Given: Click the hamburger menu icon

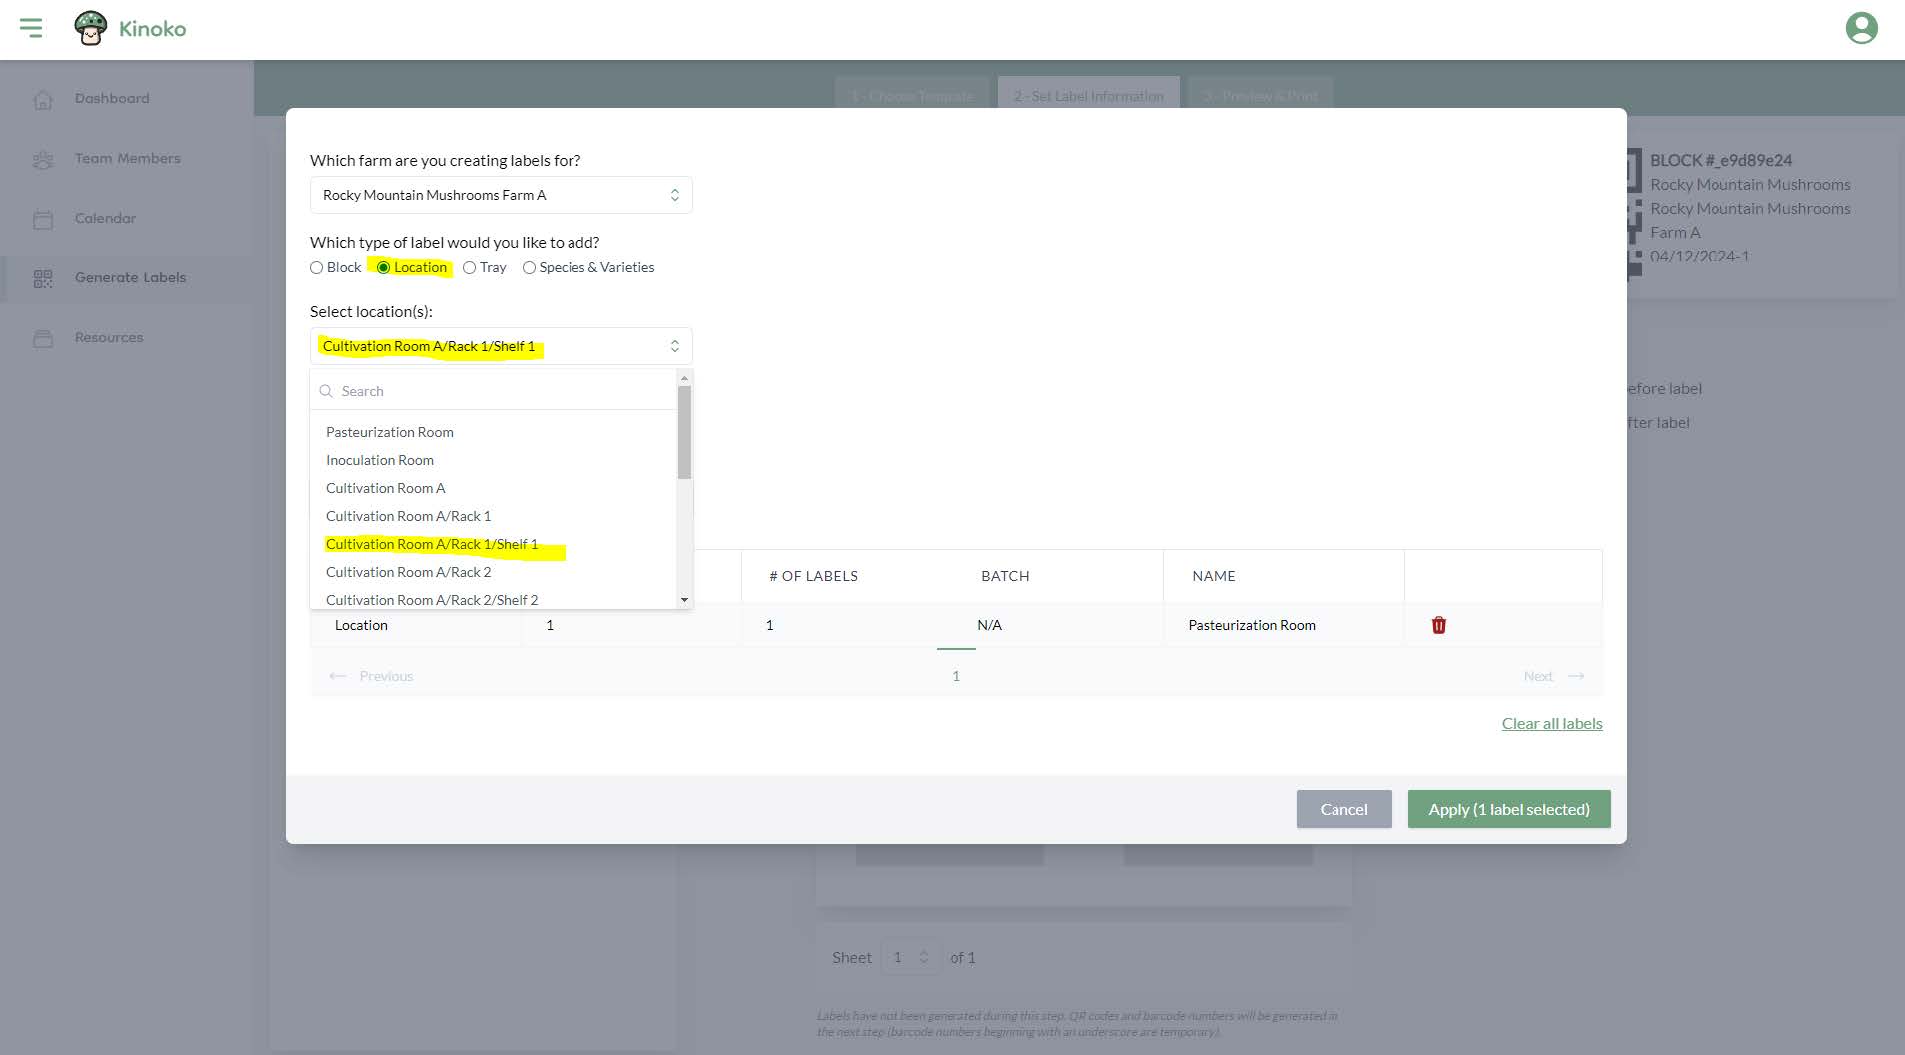Looking at the screenshot, I should [x=31, y=28].
